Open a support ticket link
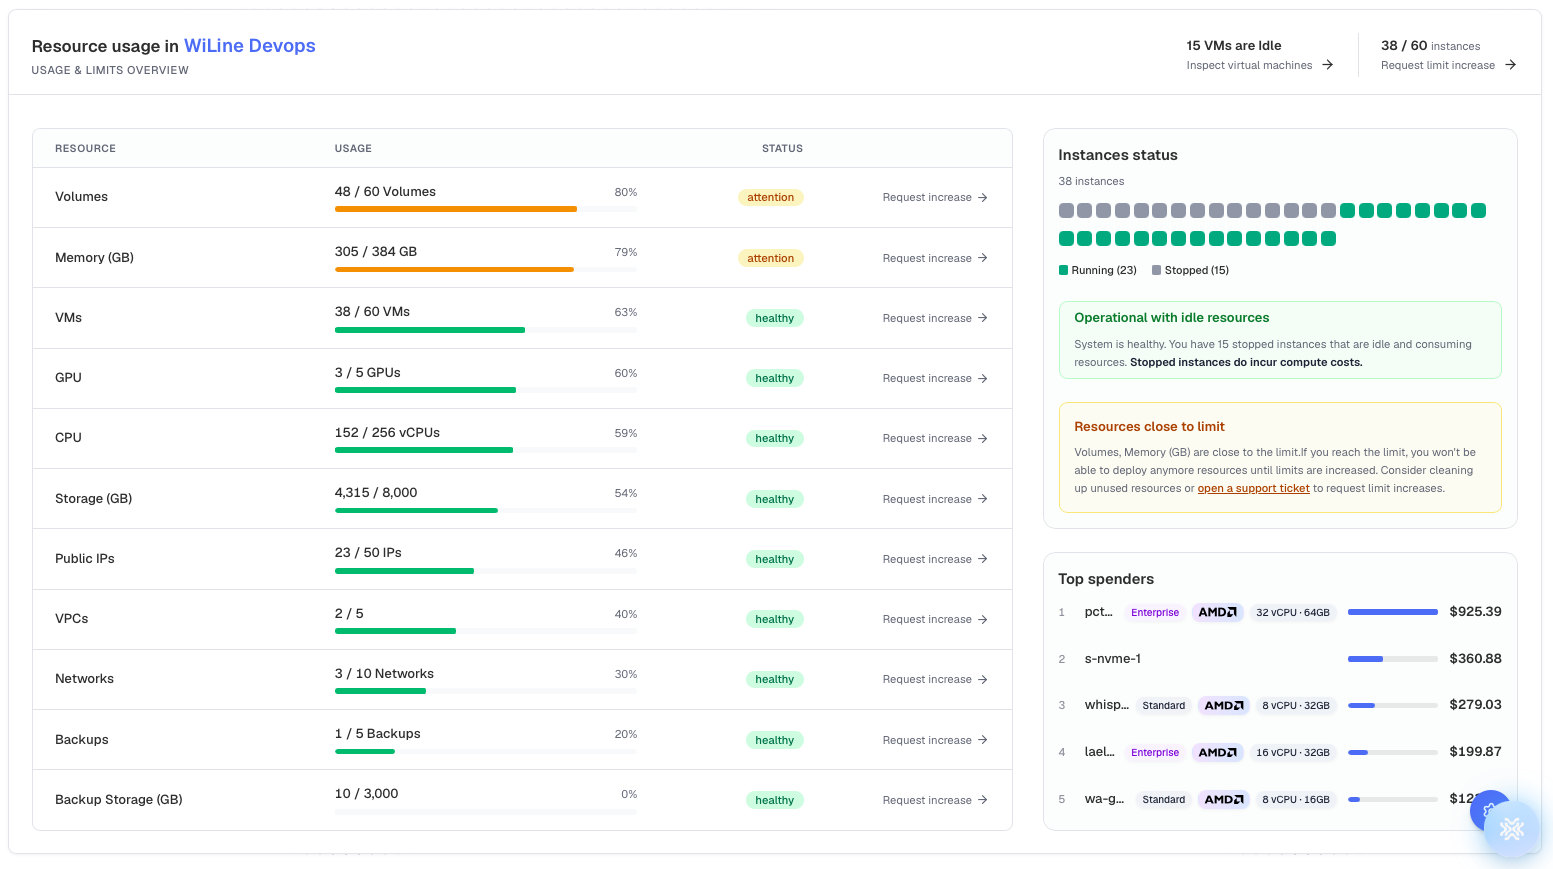Screen dimensions: 1553x869 [x=1253, y=488]
